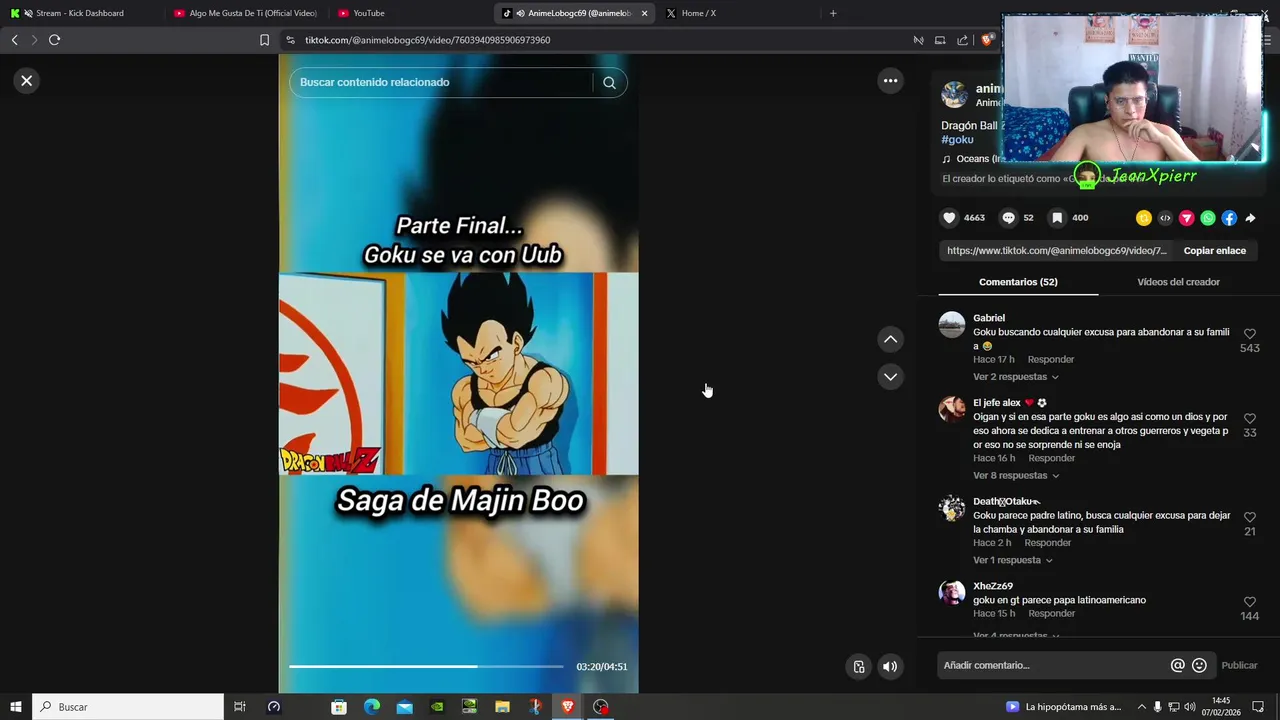Like Gabriel's comment
This screenshot has width=1280, height=720.
tap(1249, 334)
